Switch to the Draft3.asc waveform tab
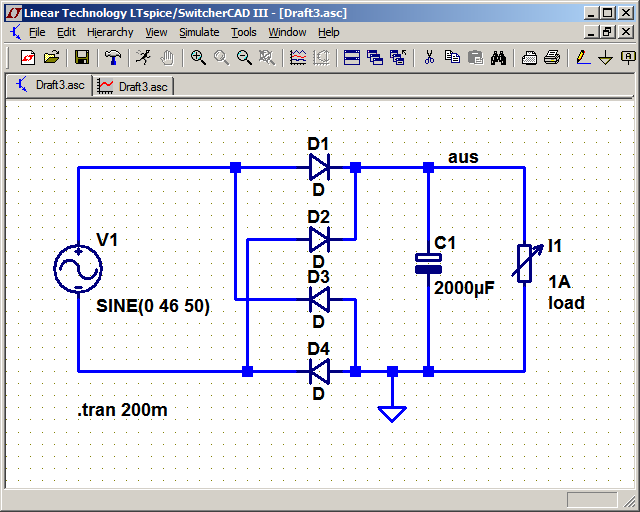The height and width of the screenshot is (512, 640). coord(133,86)
